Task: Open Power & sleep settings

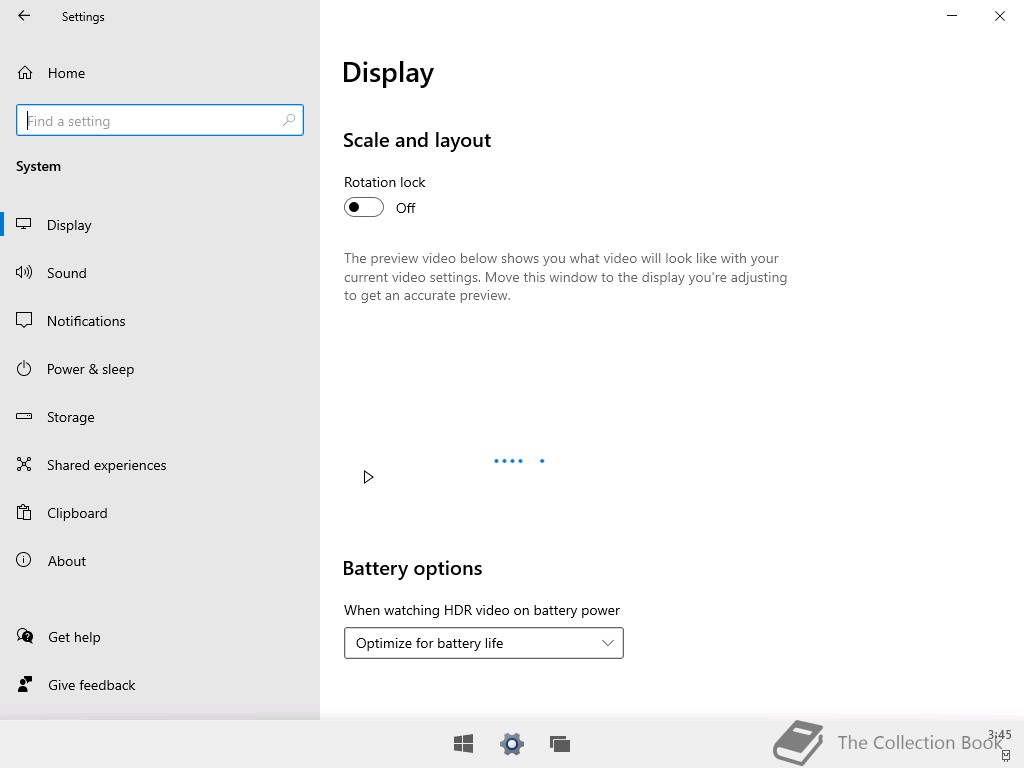Action: 160,369
